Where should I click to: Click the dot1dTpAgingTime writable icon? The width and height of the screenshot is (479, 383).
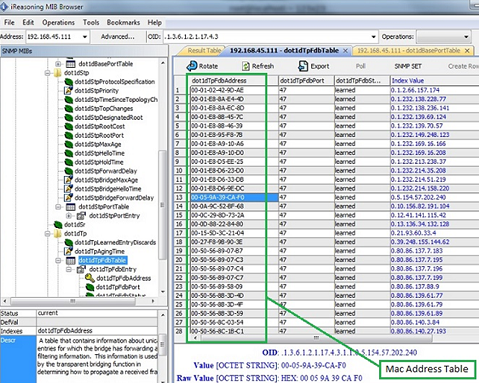click(68, 251)
